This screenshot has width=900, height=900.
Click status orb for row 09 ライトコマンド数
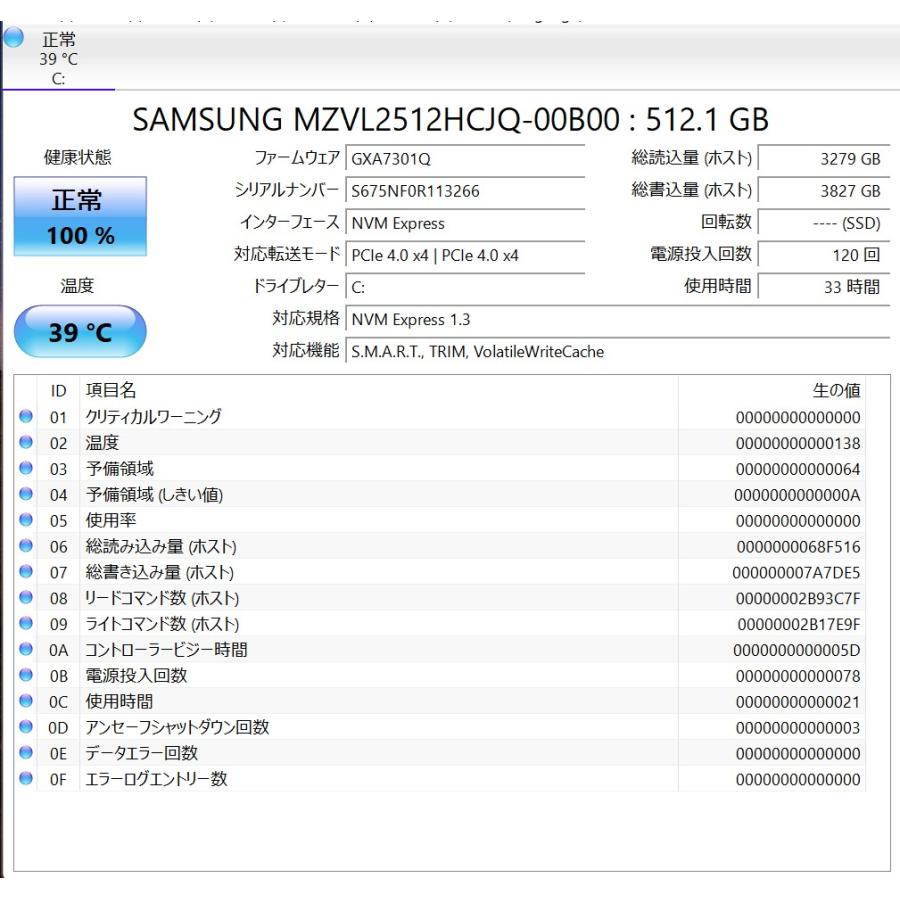26,623
